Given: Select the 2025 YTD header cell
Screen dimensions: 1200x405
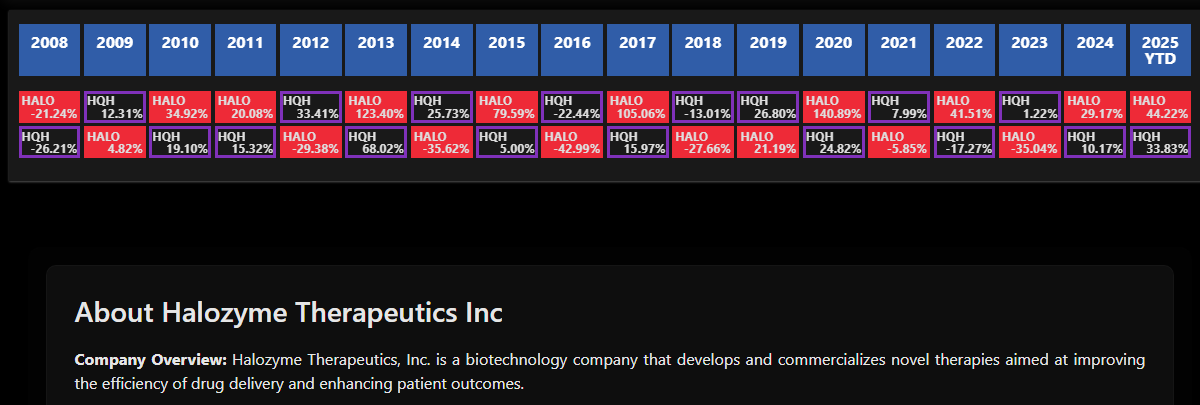Looking at the screenshot, I should (1159, 50).
